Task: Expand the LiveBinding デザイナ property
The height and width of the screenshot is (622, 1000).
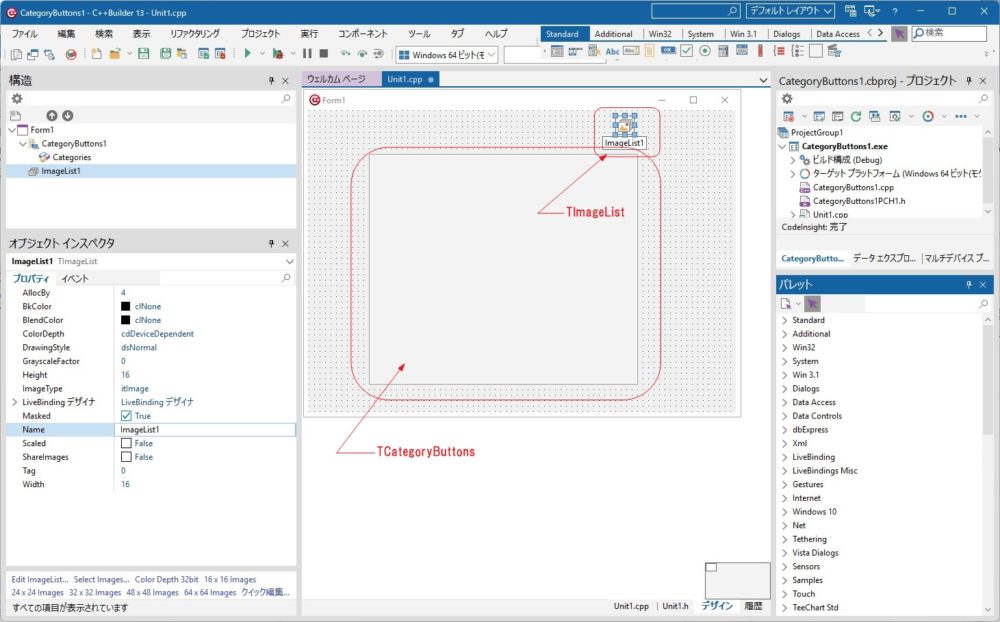Action: pos(14,402)
